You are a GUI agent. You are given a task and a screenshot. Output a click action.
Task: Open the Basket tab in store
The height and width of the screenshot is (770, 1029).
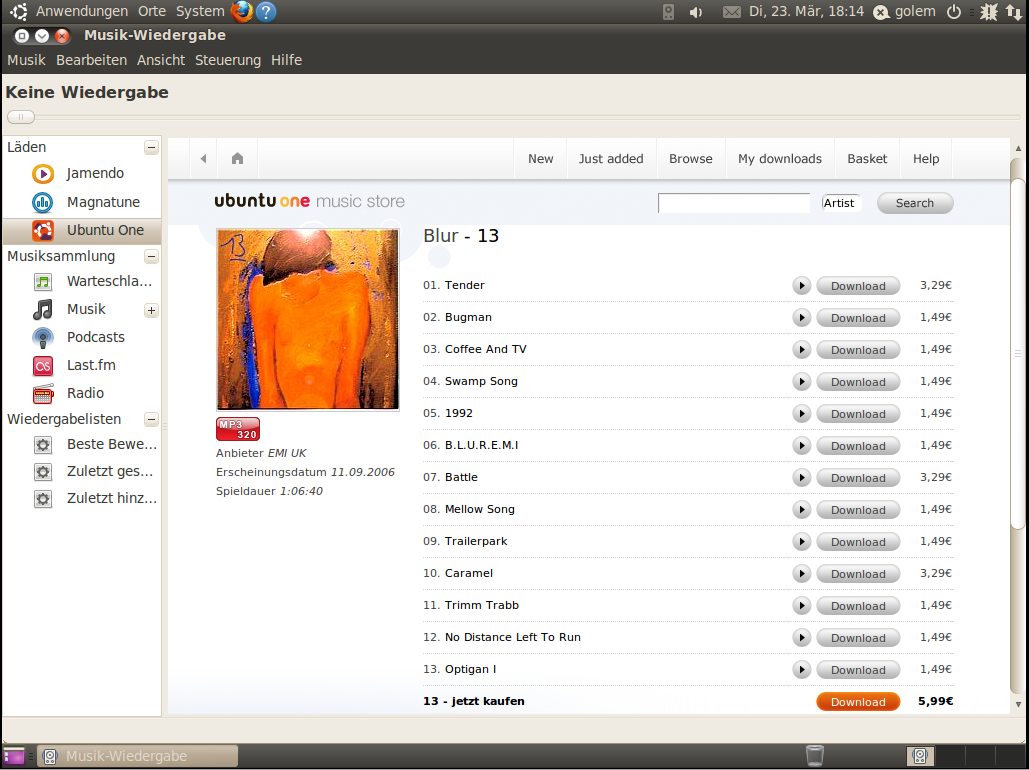[867, 159]
